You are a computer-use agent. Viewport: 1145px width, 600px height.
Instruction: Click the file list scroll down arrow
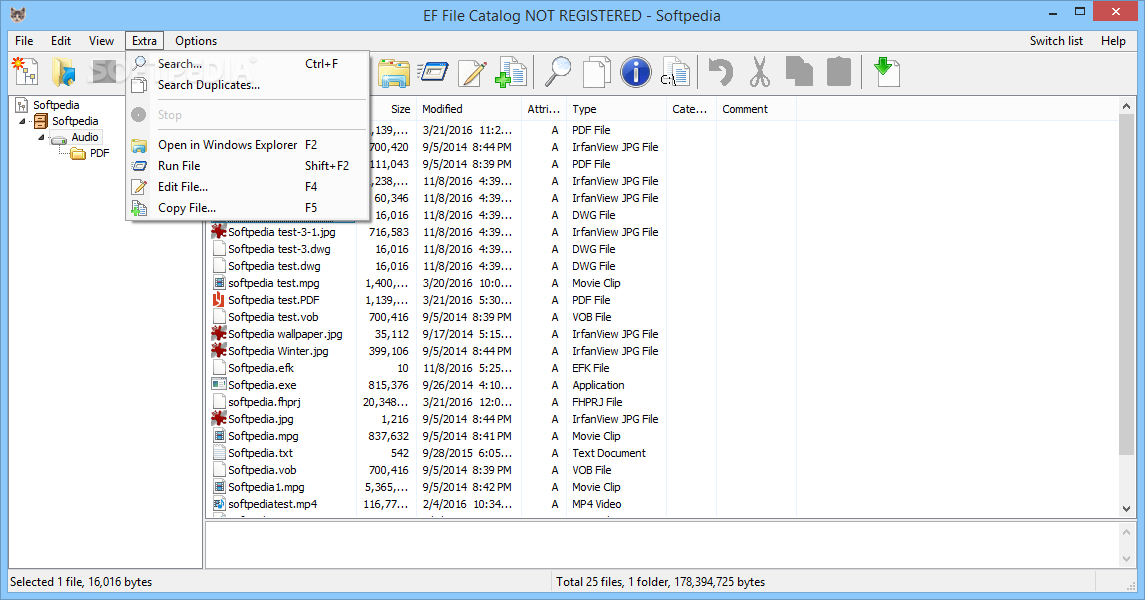click(x=1126, y=509)
